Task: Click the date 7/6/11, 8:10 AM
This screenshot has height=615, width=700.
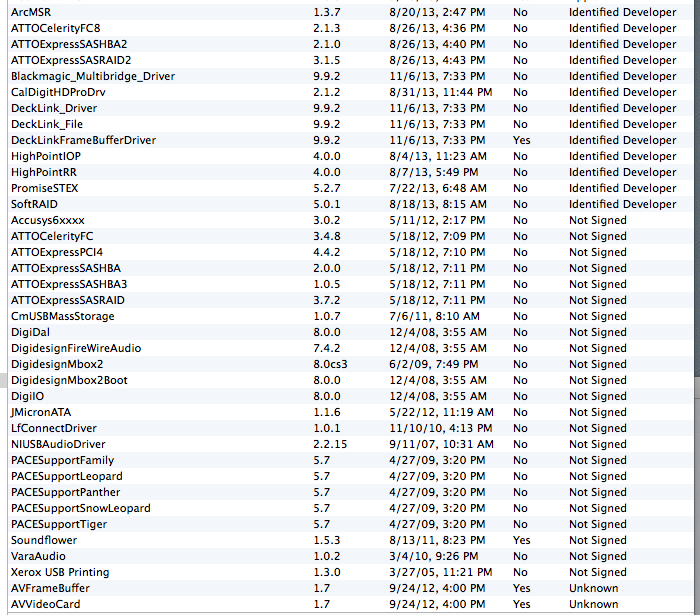Action: point(434,316)
